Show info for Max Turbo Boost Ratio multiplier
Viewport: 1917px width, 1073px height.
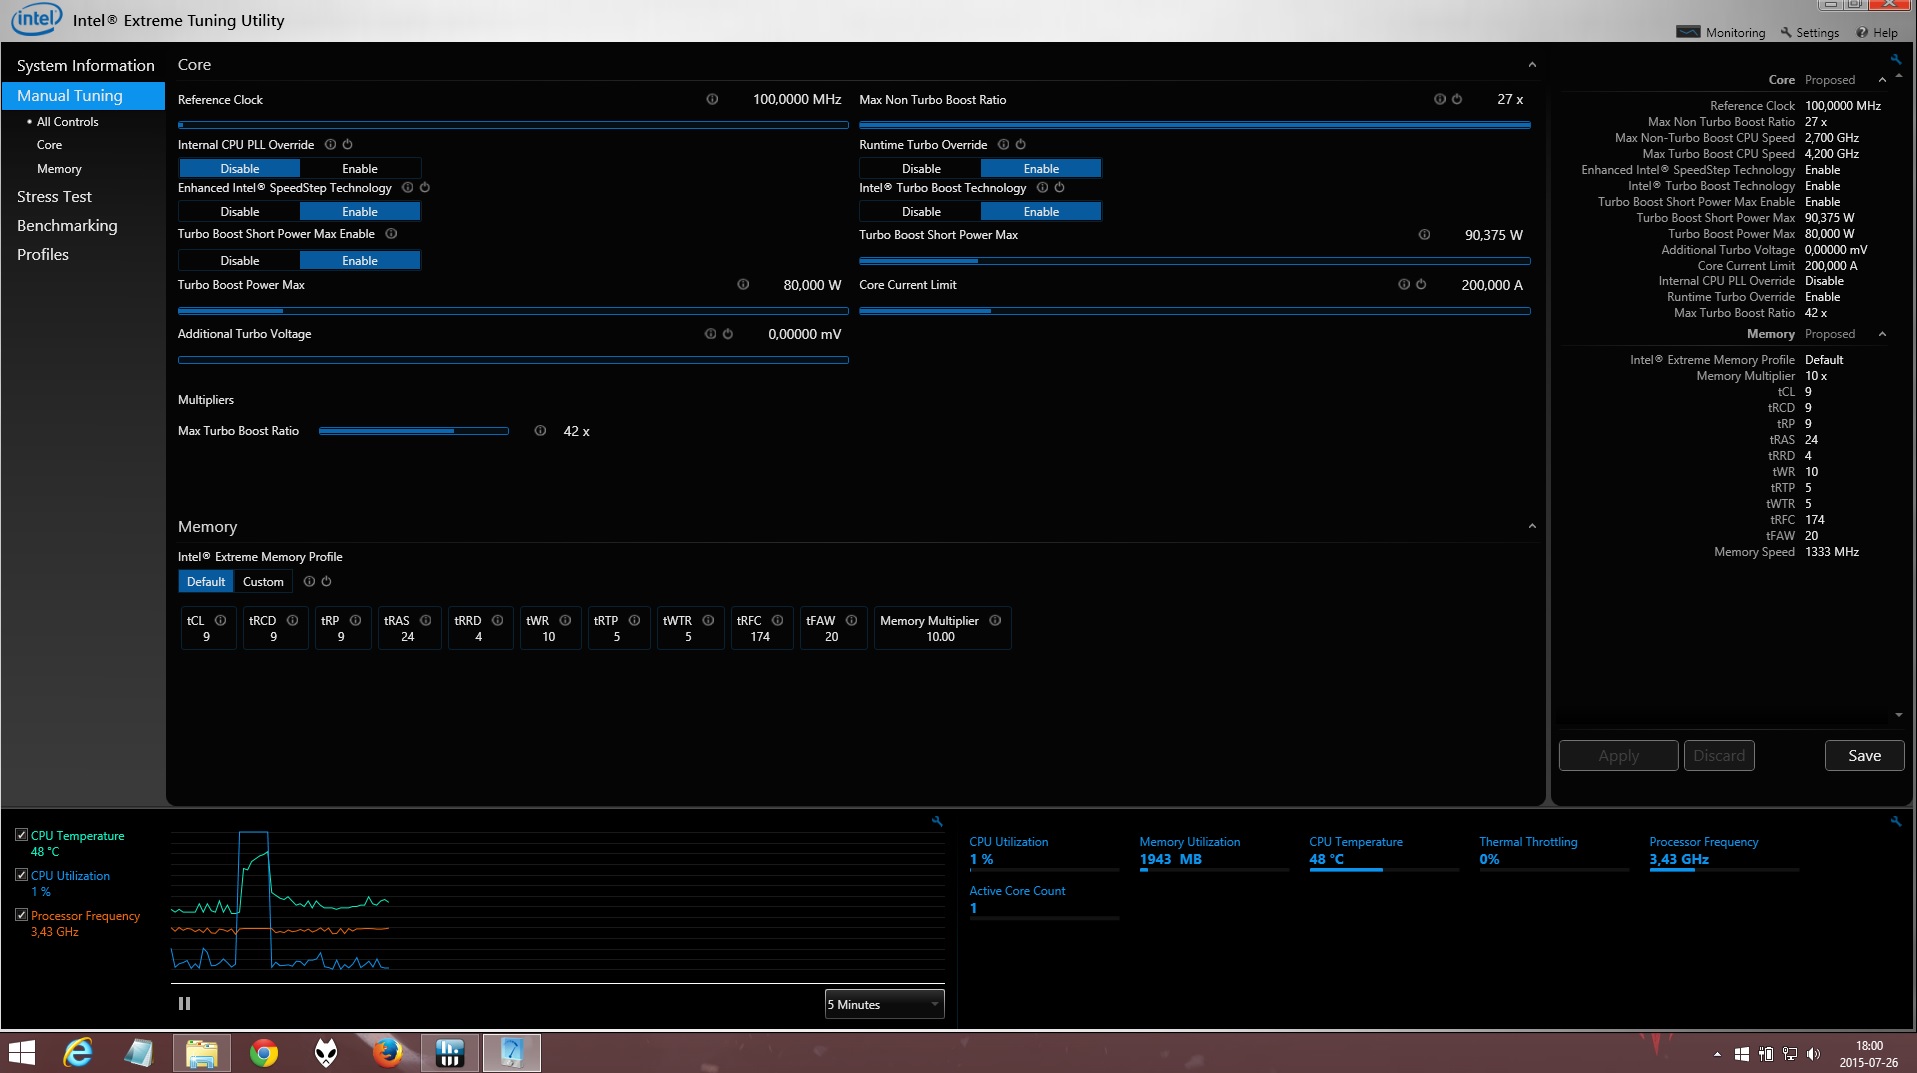pos(540,430)
